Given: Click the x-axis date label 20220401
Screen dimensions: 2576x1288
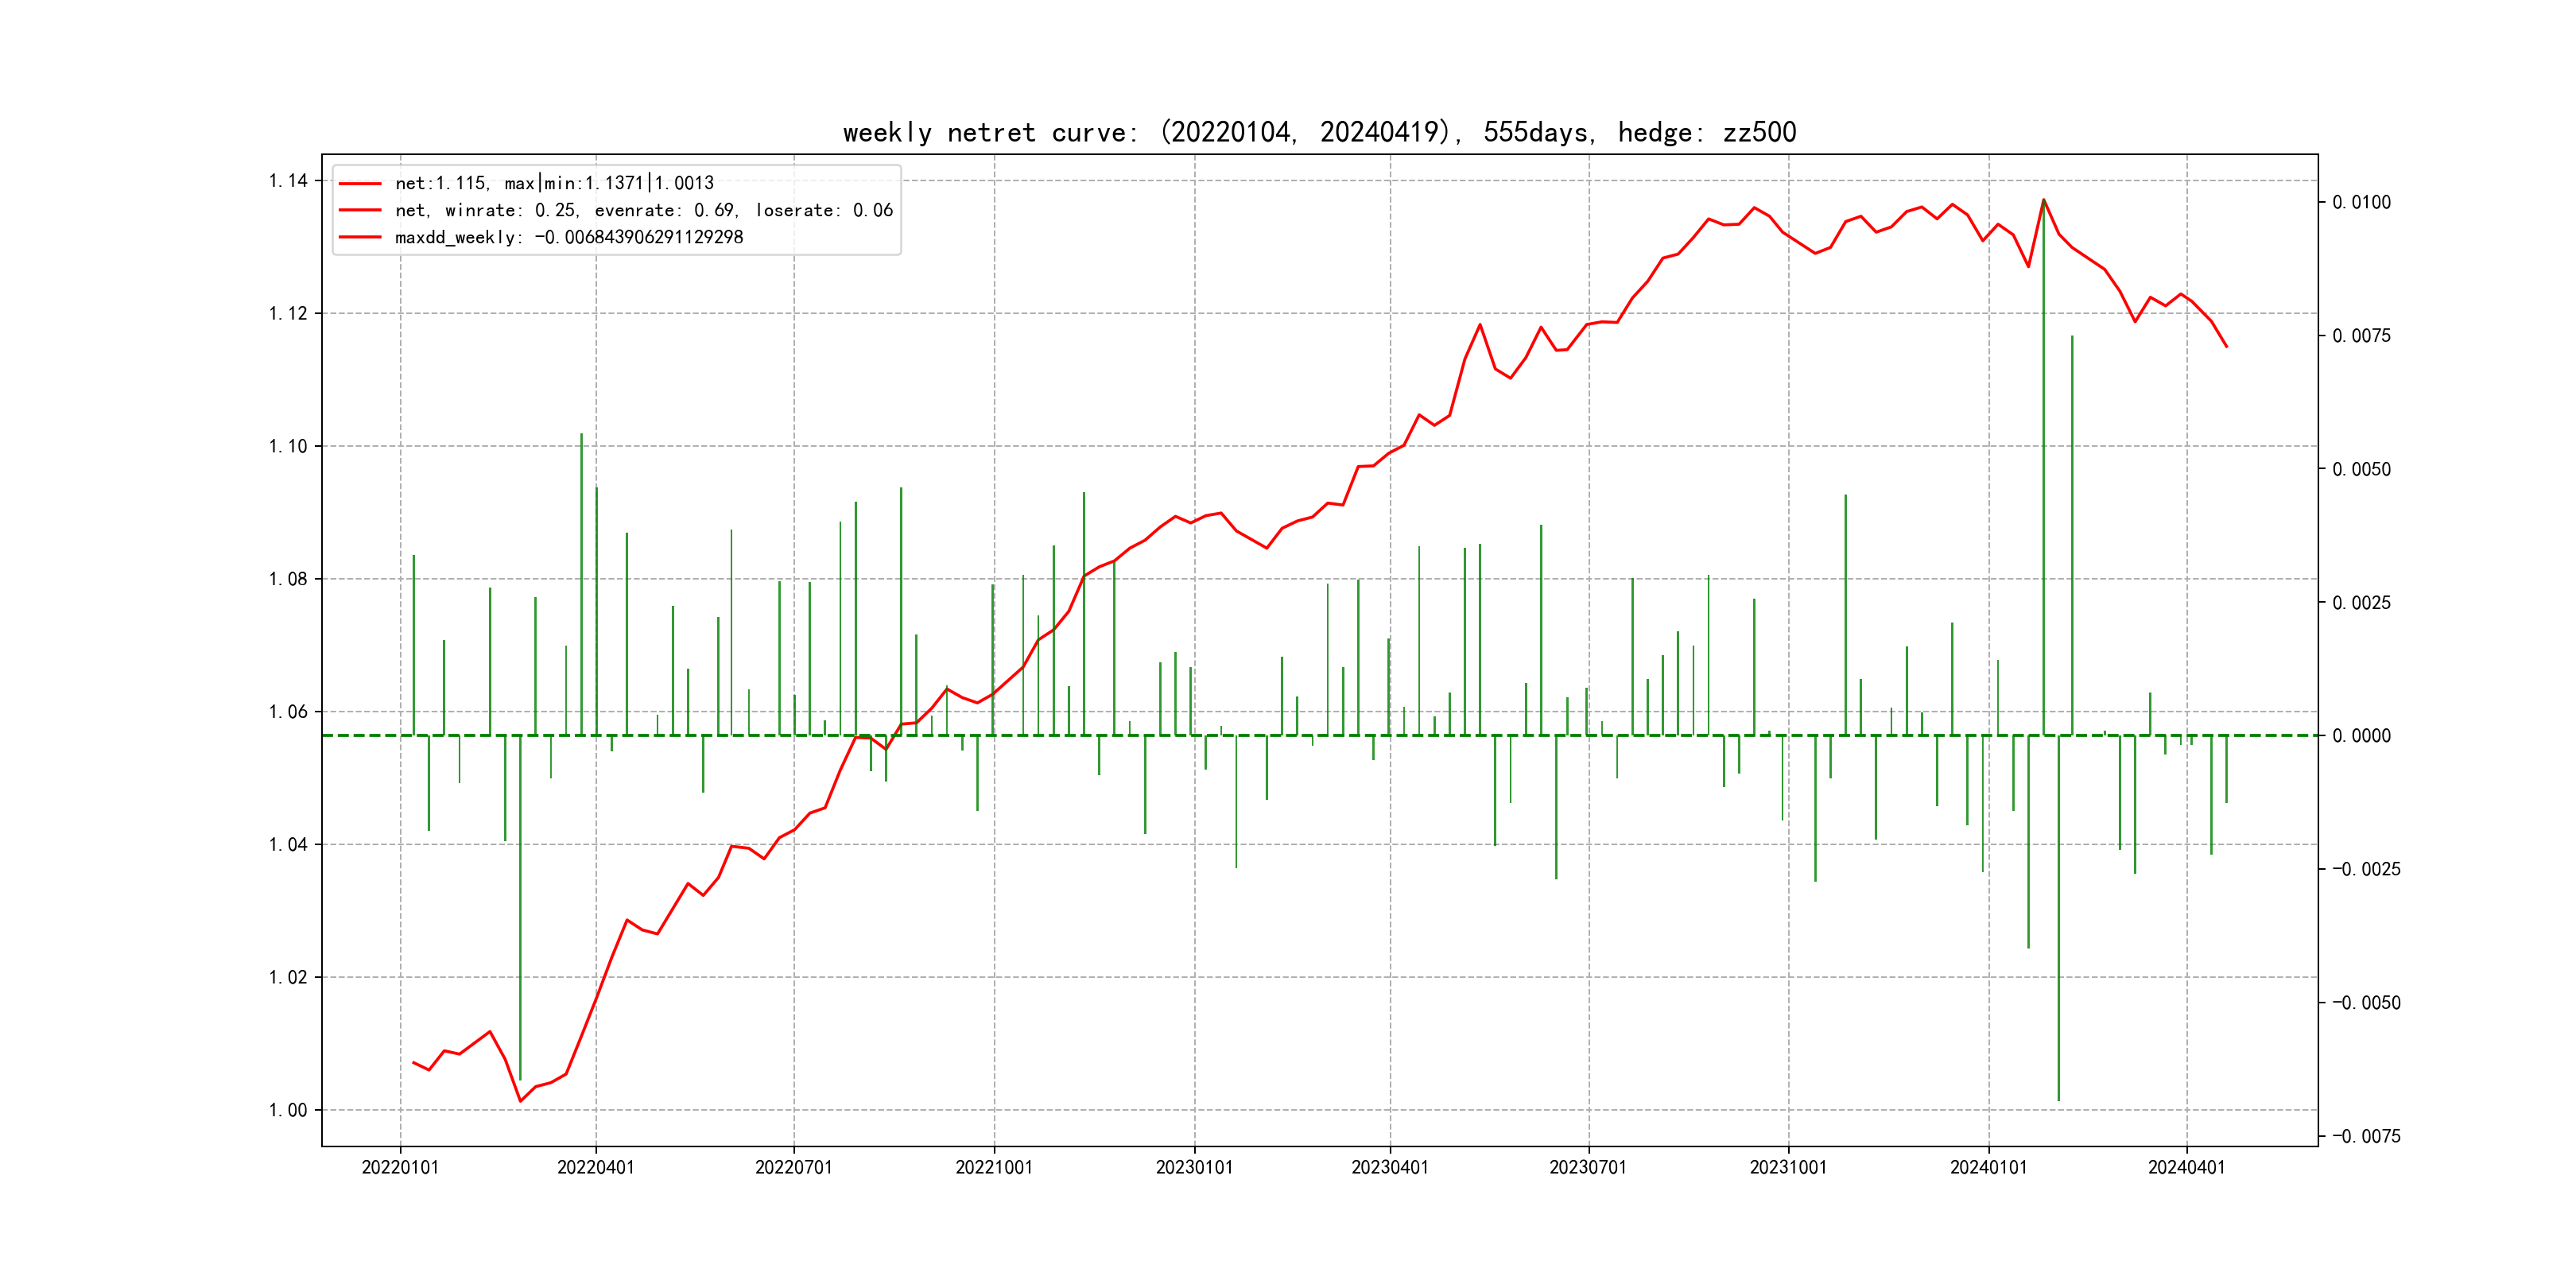Looking at the screenshot, I should 596,1167.
